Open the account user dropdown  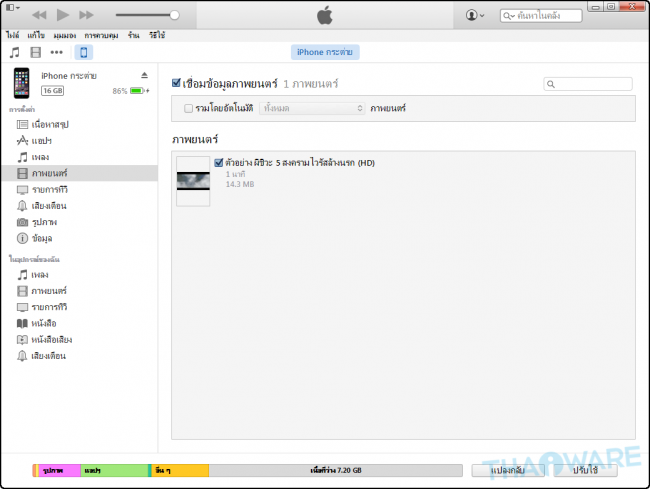pos(475,15)
